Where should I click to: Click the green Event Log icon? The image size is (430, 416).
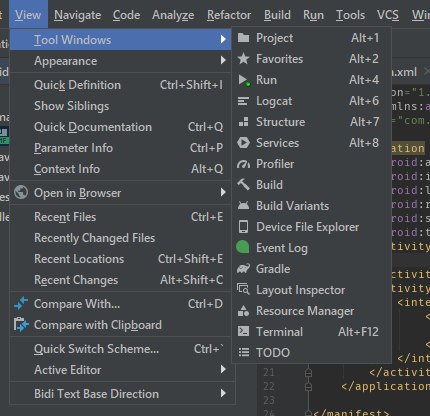click(x=243, y=247)
